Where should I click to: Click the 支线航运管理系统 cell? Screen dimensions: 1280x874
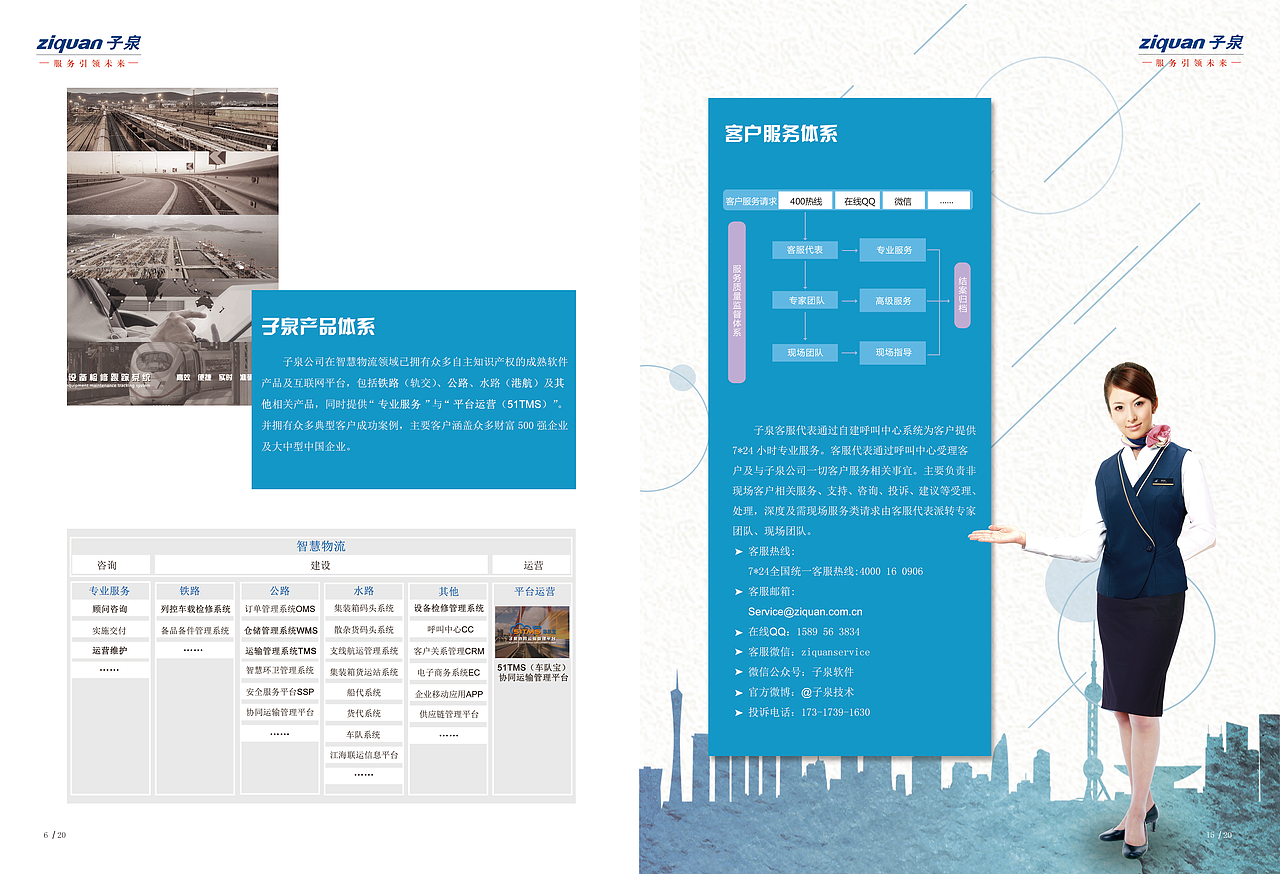pos(364,651)
